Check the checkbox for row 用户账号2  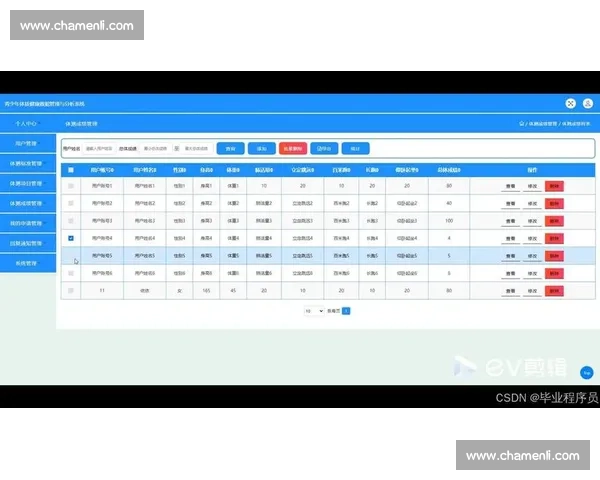coord(71,203)
